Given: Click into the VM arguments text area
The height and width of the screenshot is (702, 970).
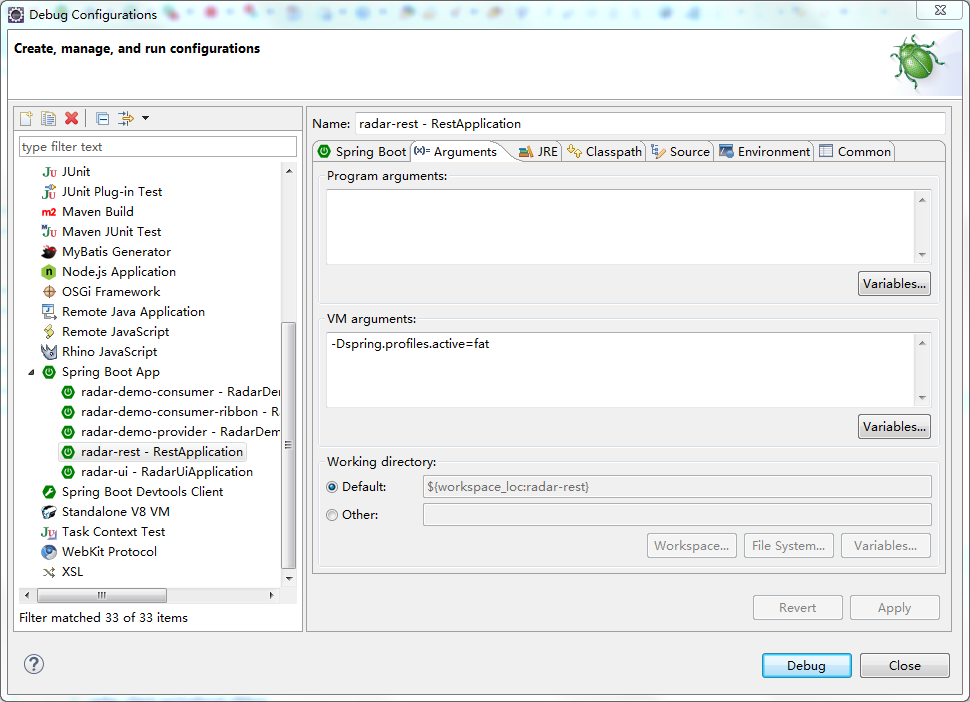Looking at the screenshot, I should click(x=620, y=370).
